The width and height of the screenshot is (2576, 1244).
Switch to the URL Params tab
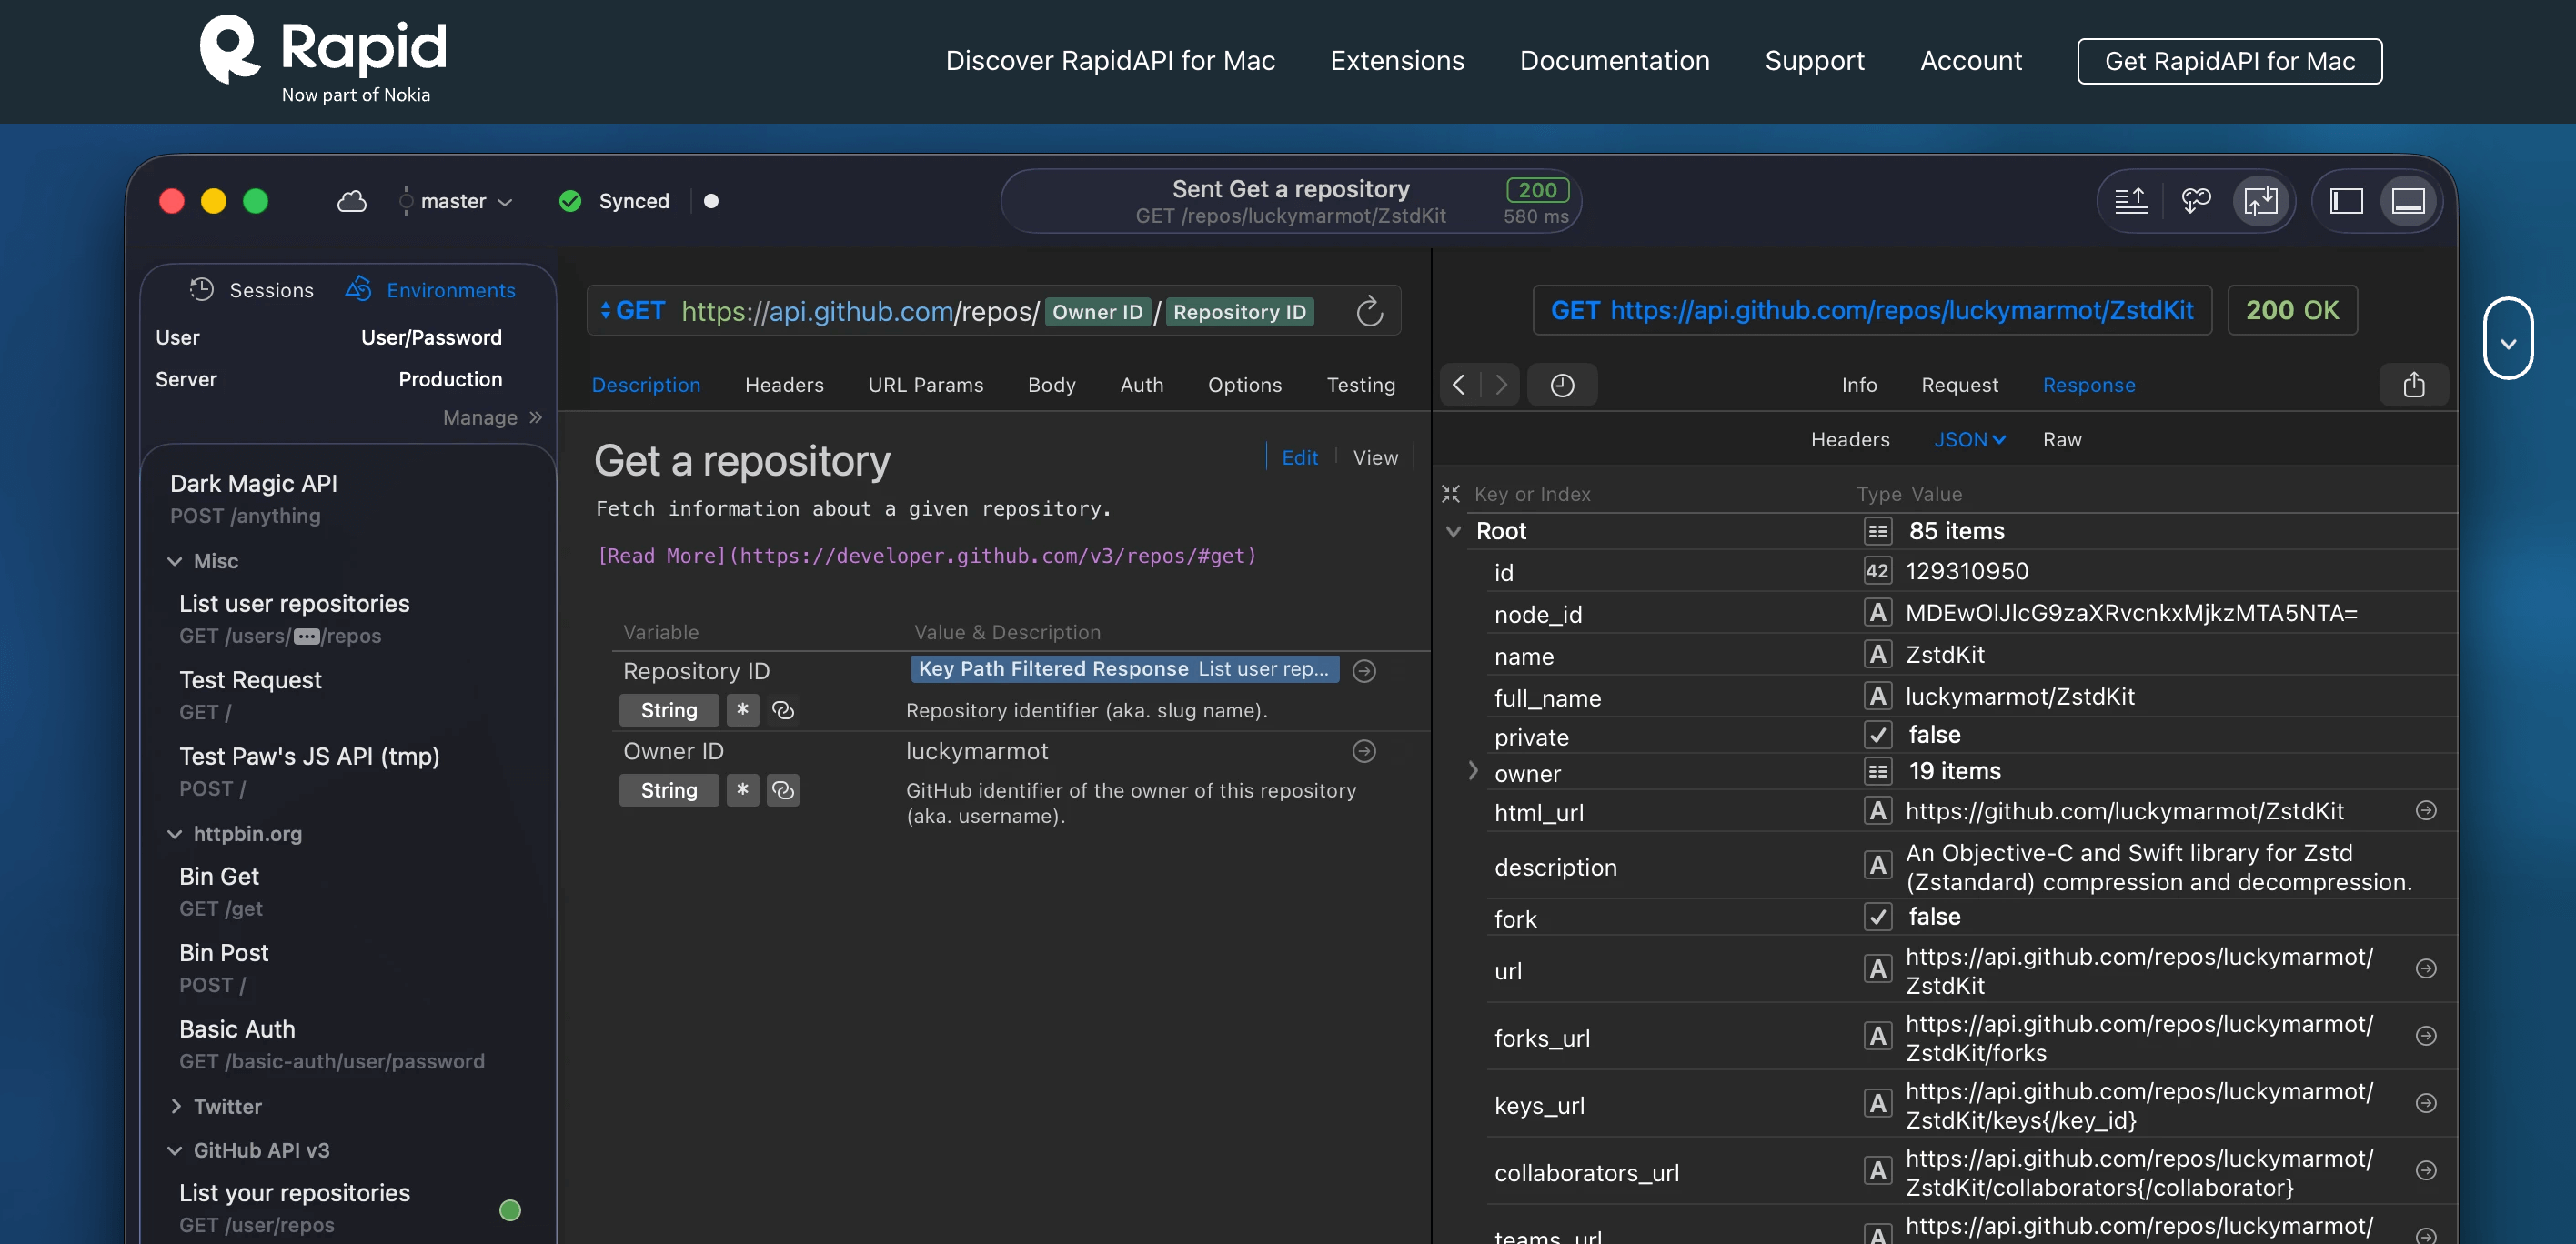[x=925, y=385]
